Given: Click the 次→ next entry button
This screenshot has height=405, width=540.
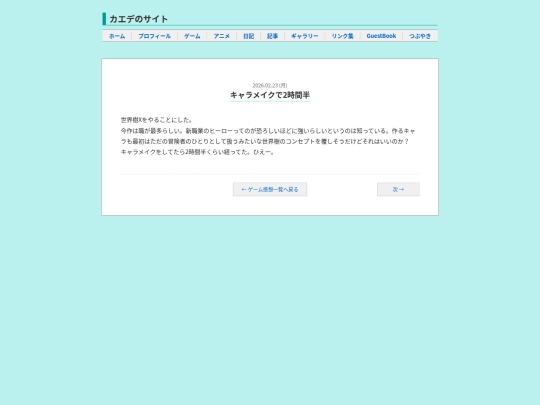Looking at the screenshot, I should tap(398, 189).
